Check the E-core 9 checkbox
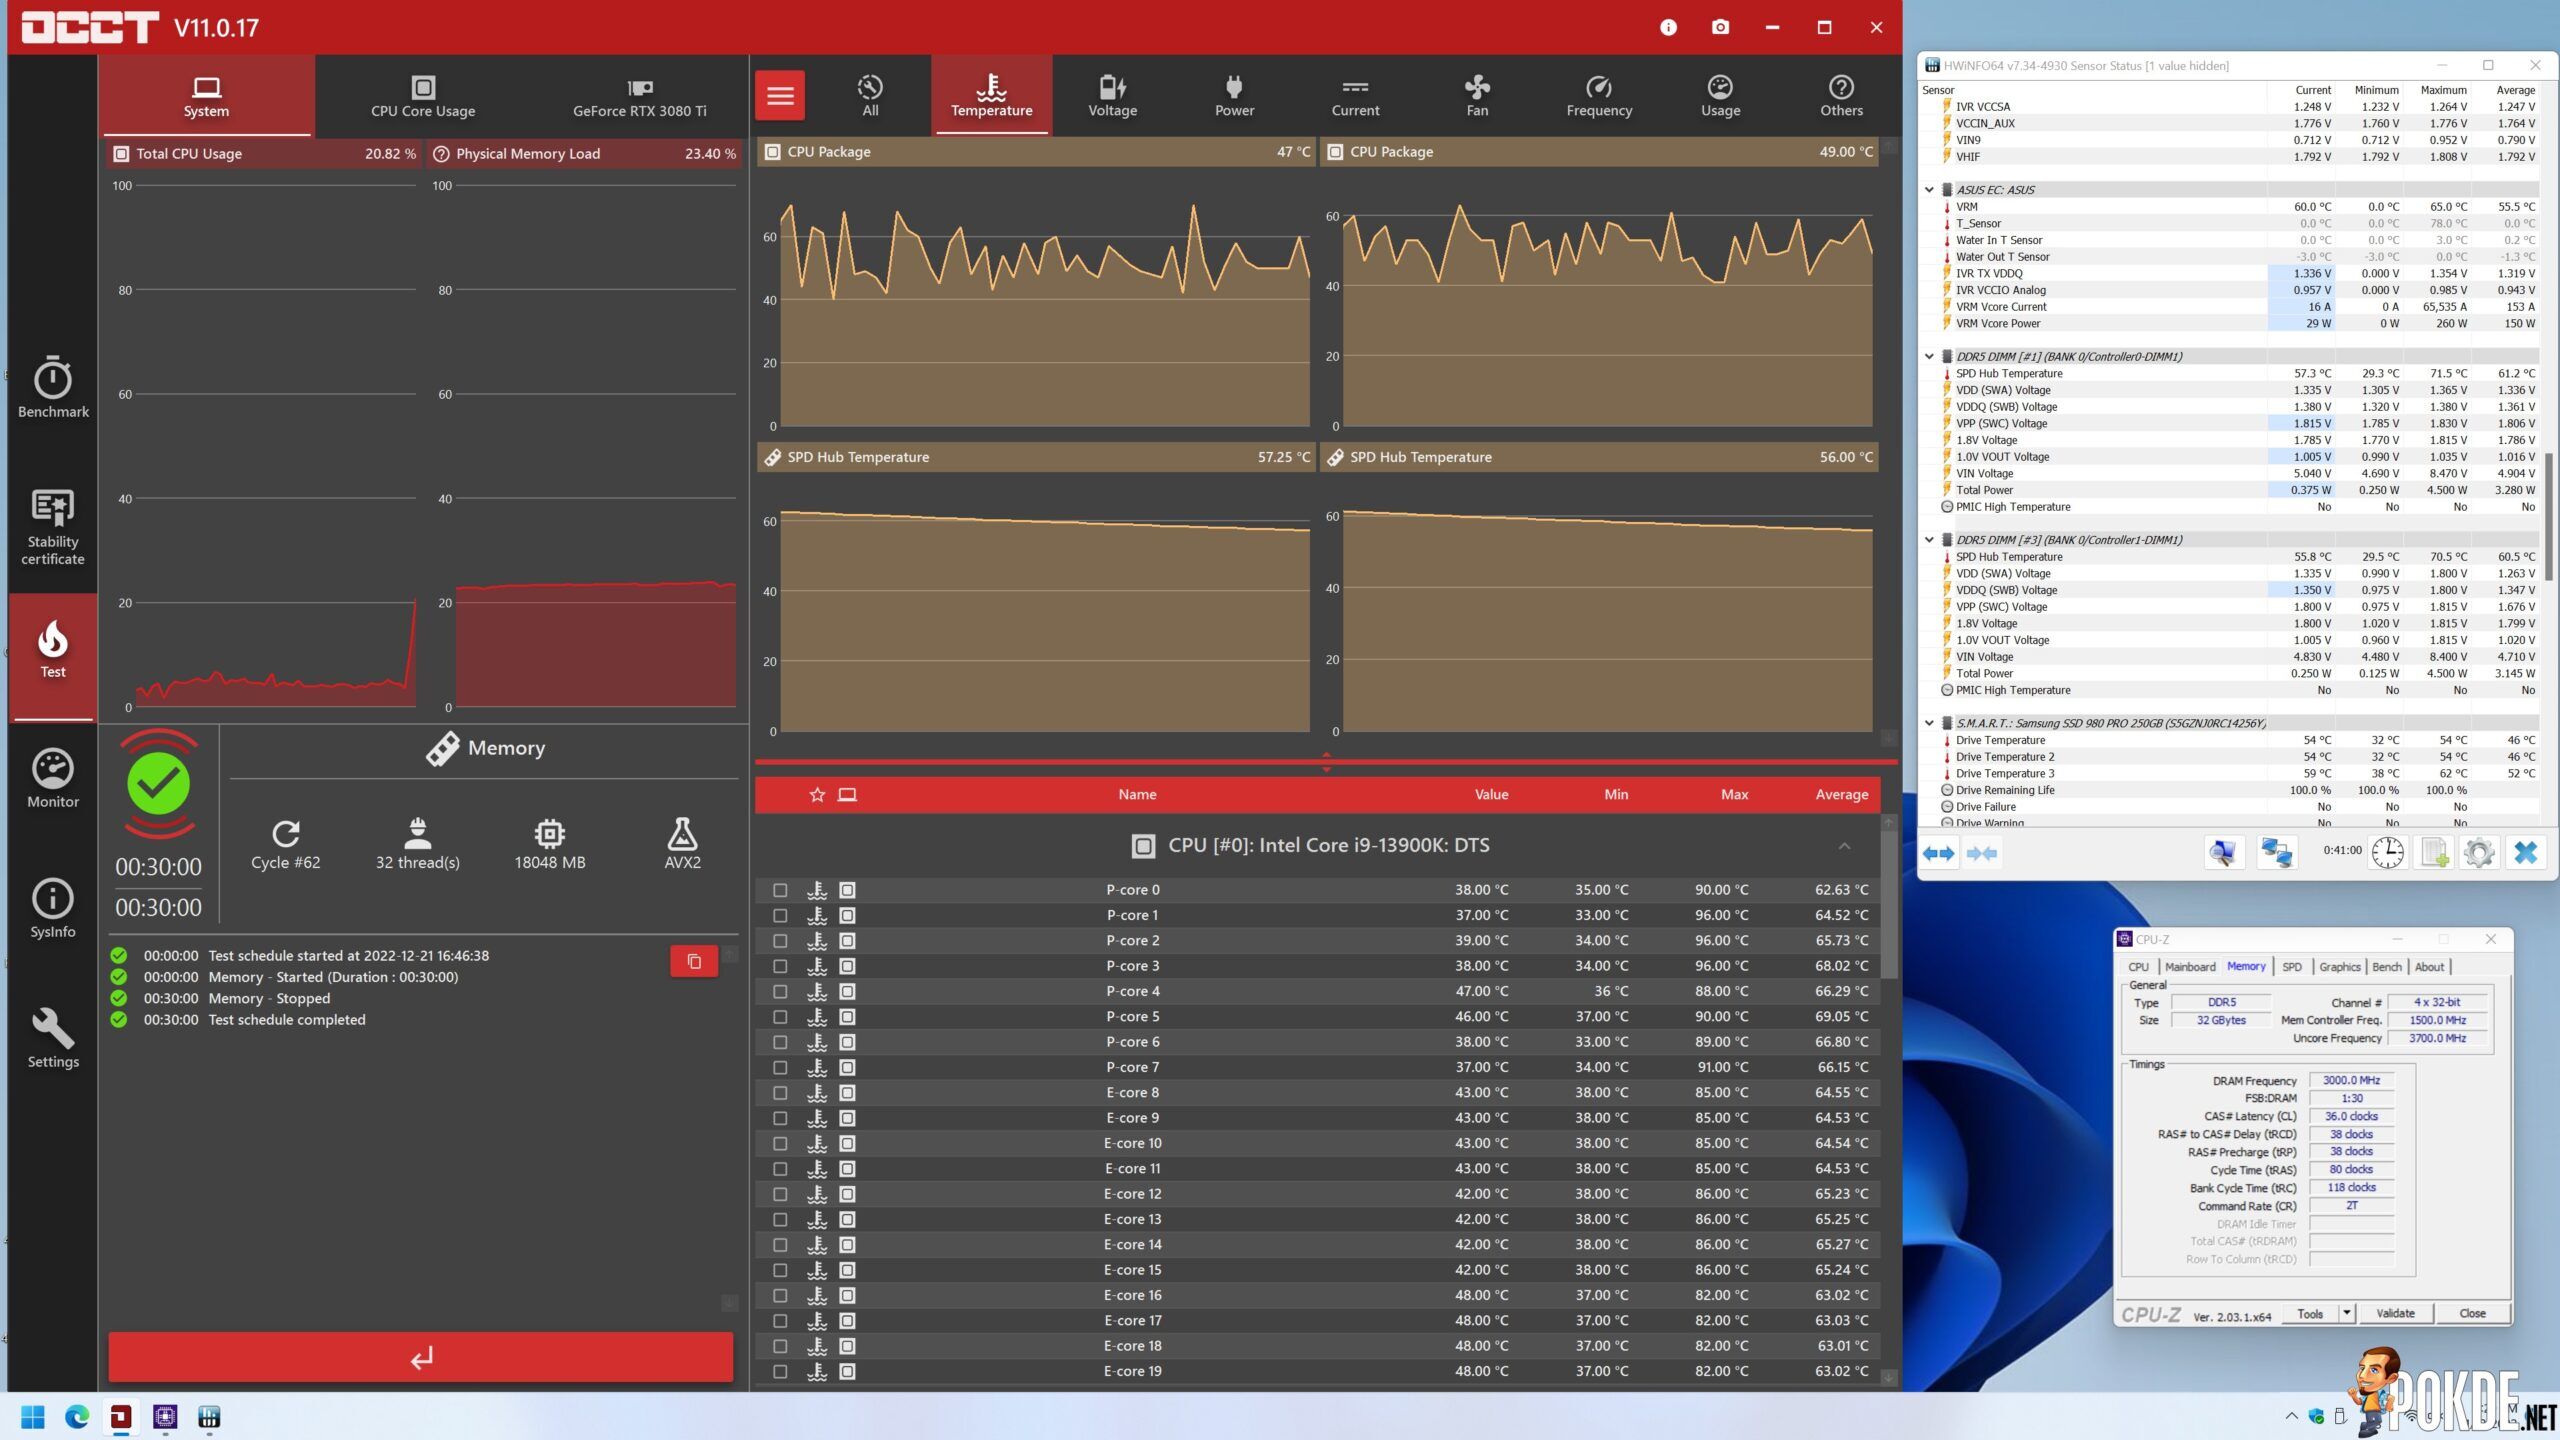Image resolution: width=2560 pixels, height=1440 pixels. click(x=780, y=1118)
